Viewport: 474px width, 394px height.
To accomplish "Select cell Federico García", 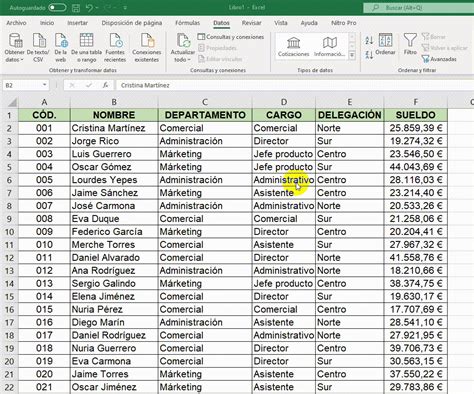I will (x=114, y=232).
